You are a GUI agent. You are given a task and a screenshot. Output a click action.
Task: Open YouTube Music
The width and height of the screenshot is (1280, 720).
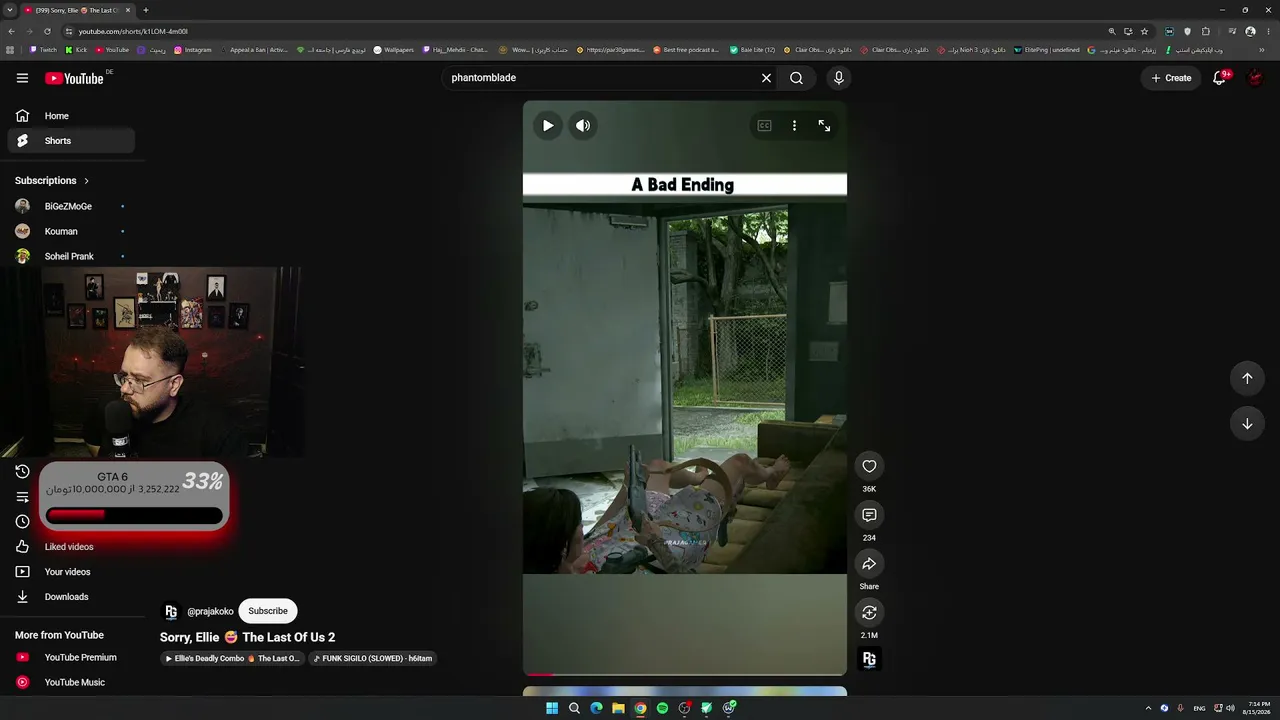pyautogui.click(x=71, y=683)
